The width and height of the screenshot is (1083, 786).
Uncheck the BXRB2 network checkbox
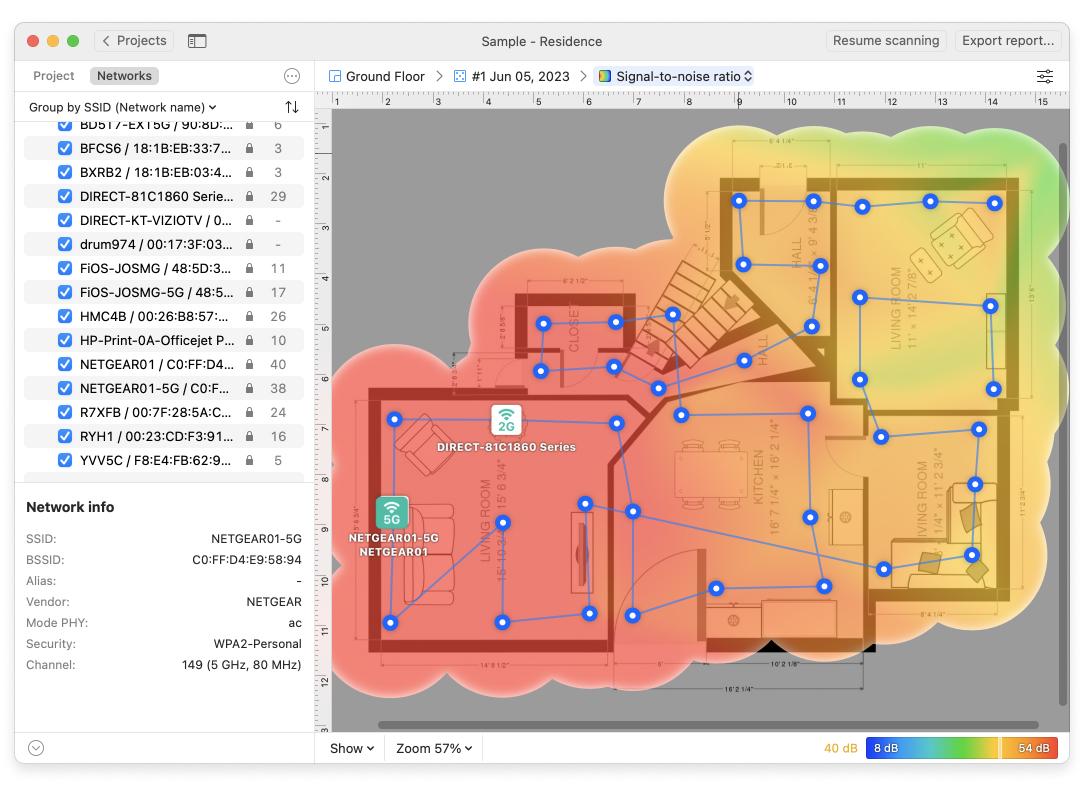(x=65, y=172)
